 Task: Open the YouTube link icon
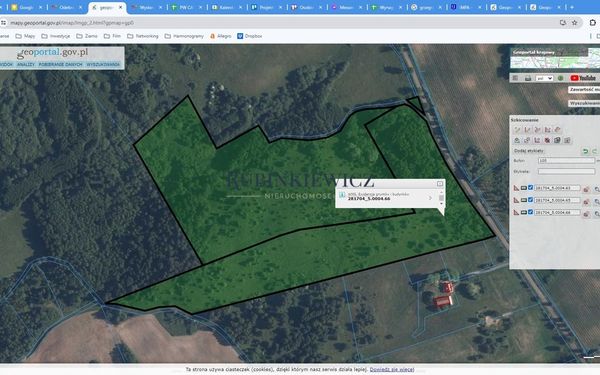(583, 78)
